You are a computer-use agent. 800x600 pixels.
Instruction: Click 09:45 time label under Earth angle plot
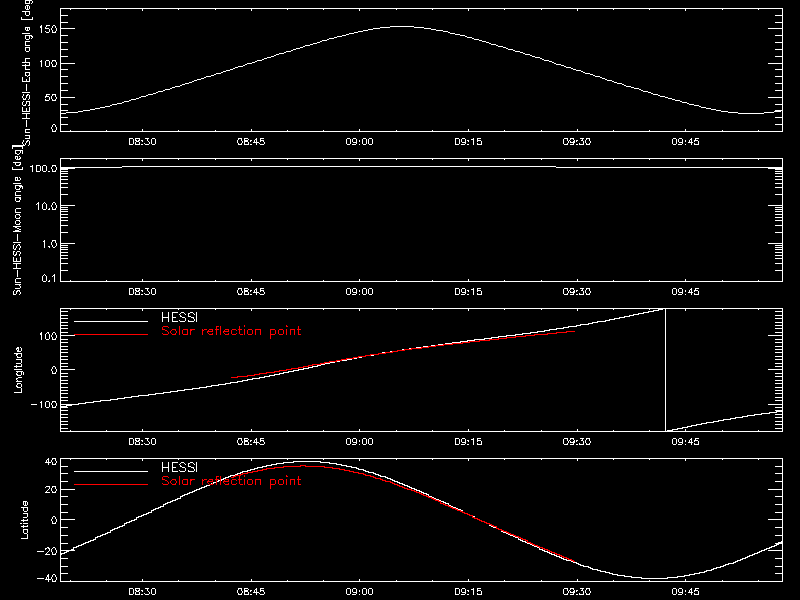686,142
